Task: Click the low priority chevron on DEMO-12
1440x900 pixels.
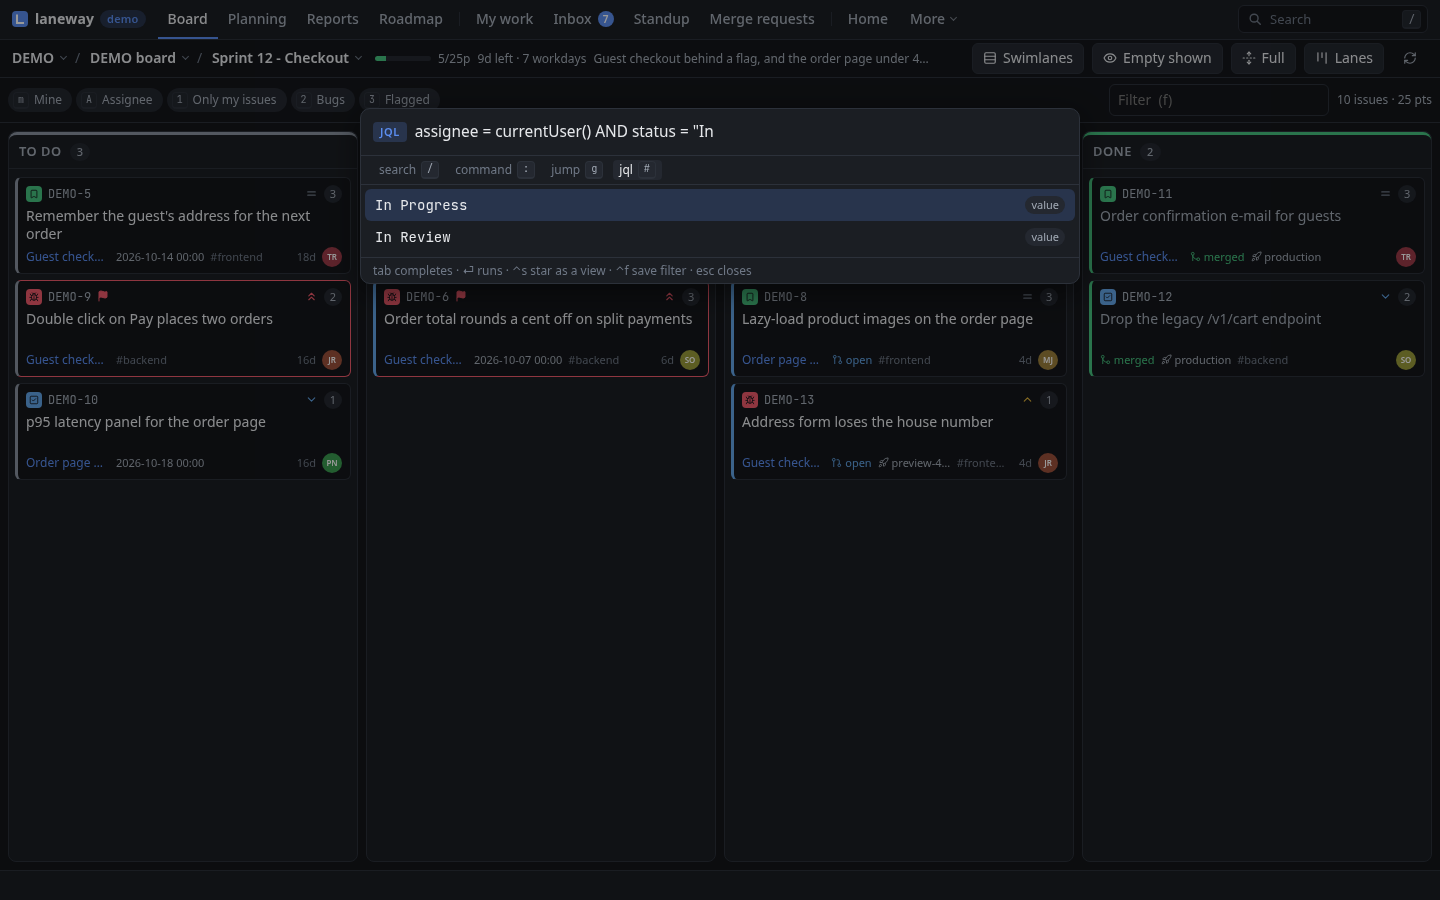Action: click(1385, 297)
